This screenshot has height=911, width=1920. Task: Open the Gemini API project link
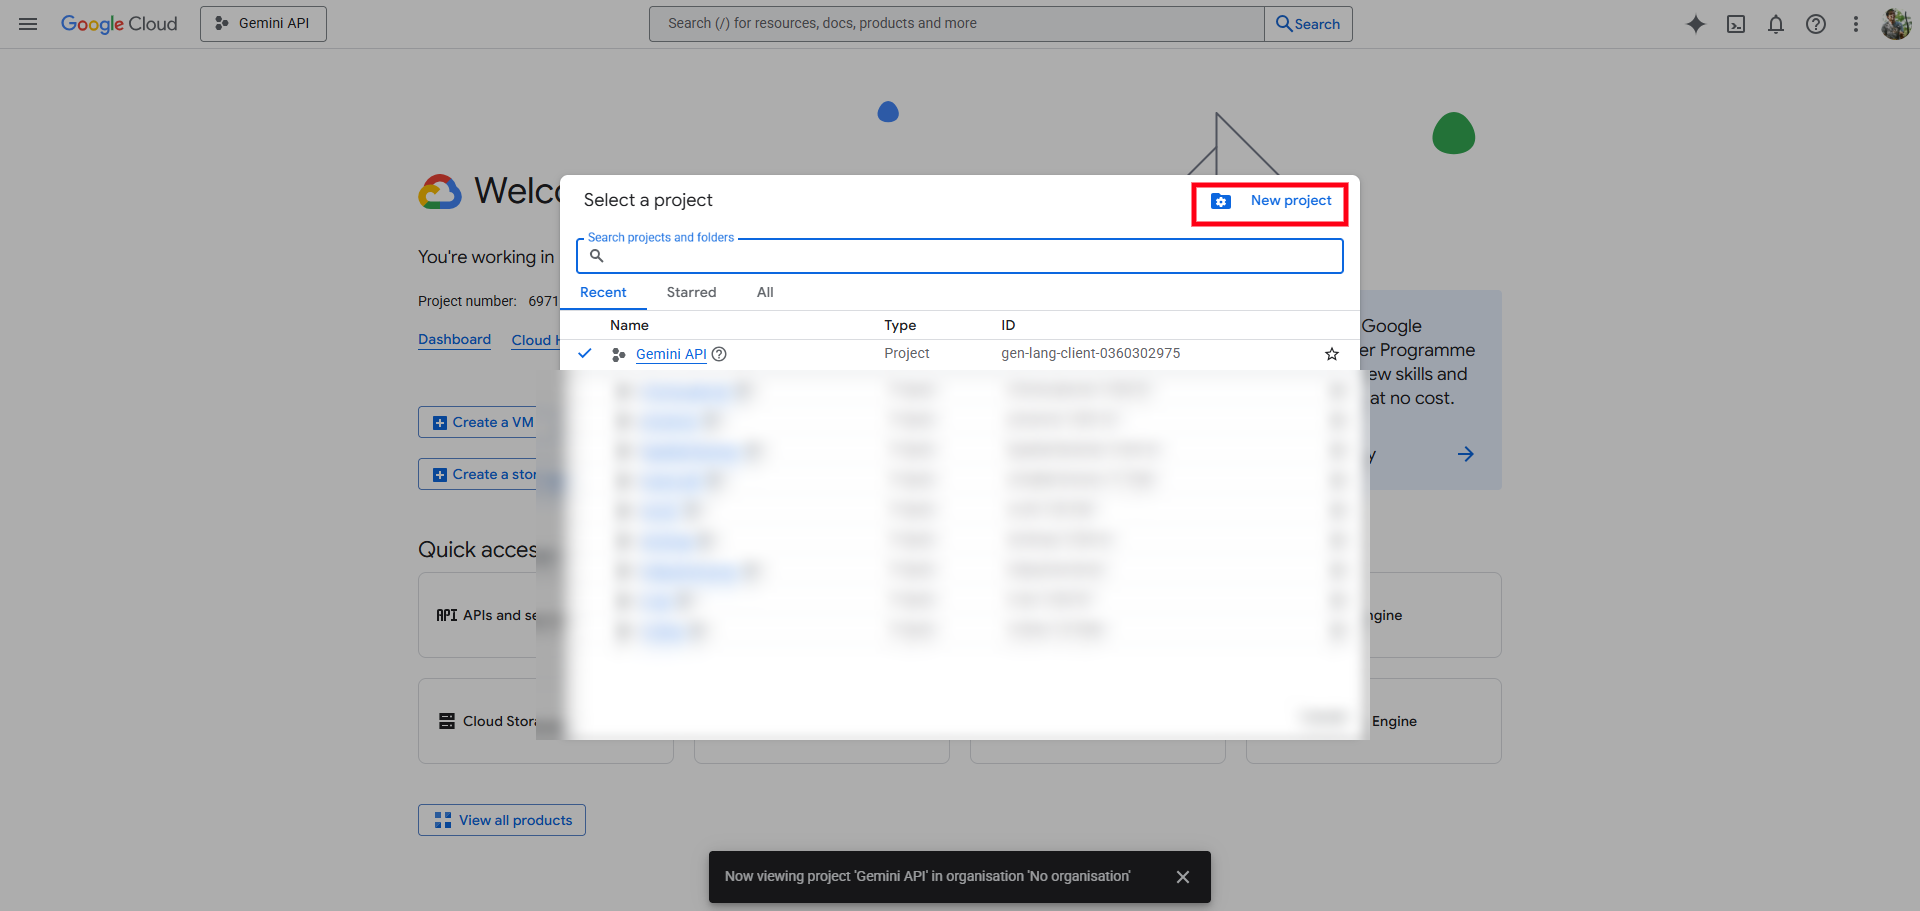(671, 354)
